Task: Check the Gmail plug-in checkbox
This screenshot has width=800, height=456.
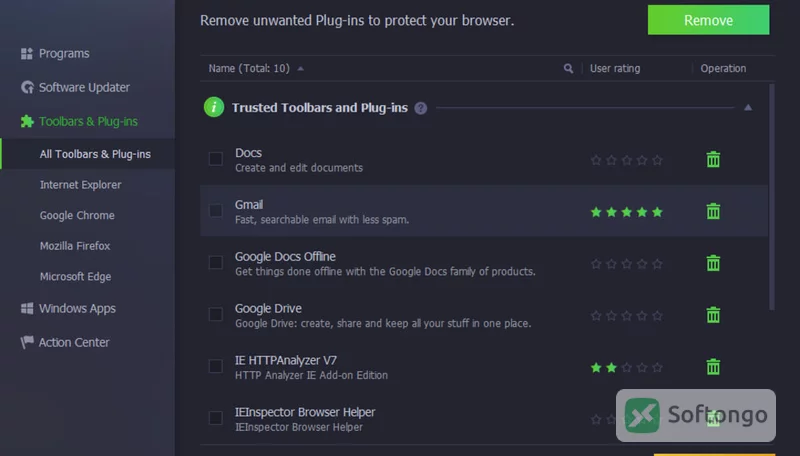Action: click(x=216, y=211)
